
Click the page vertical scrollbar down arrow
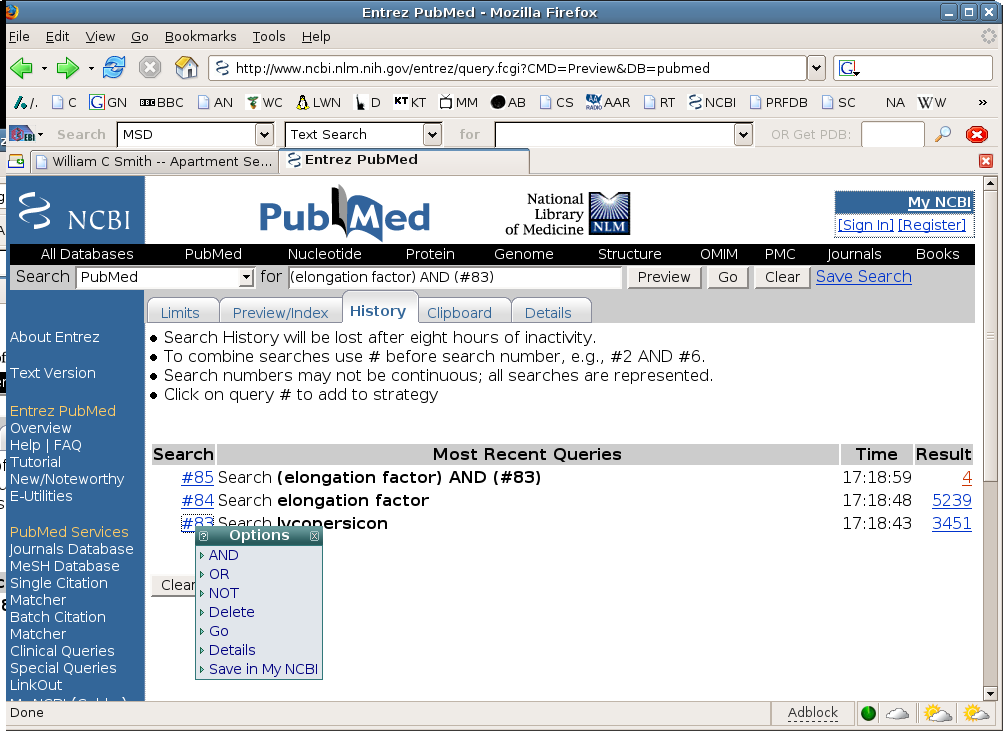990,693
